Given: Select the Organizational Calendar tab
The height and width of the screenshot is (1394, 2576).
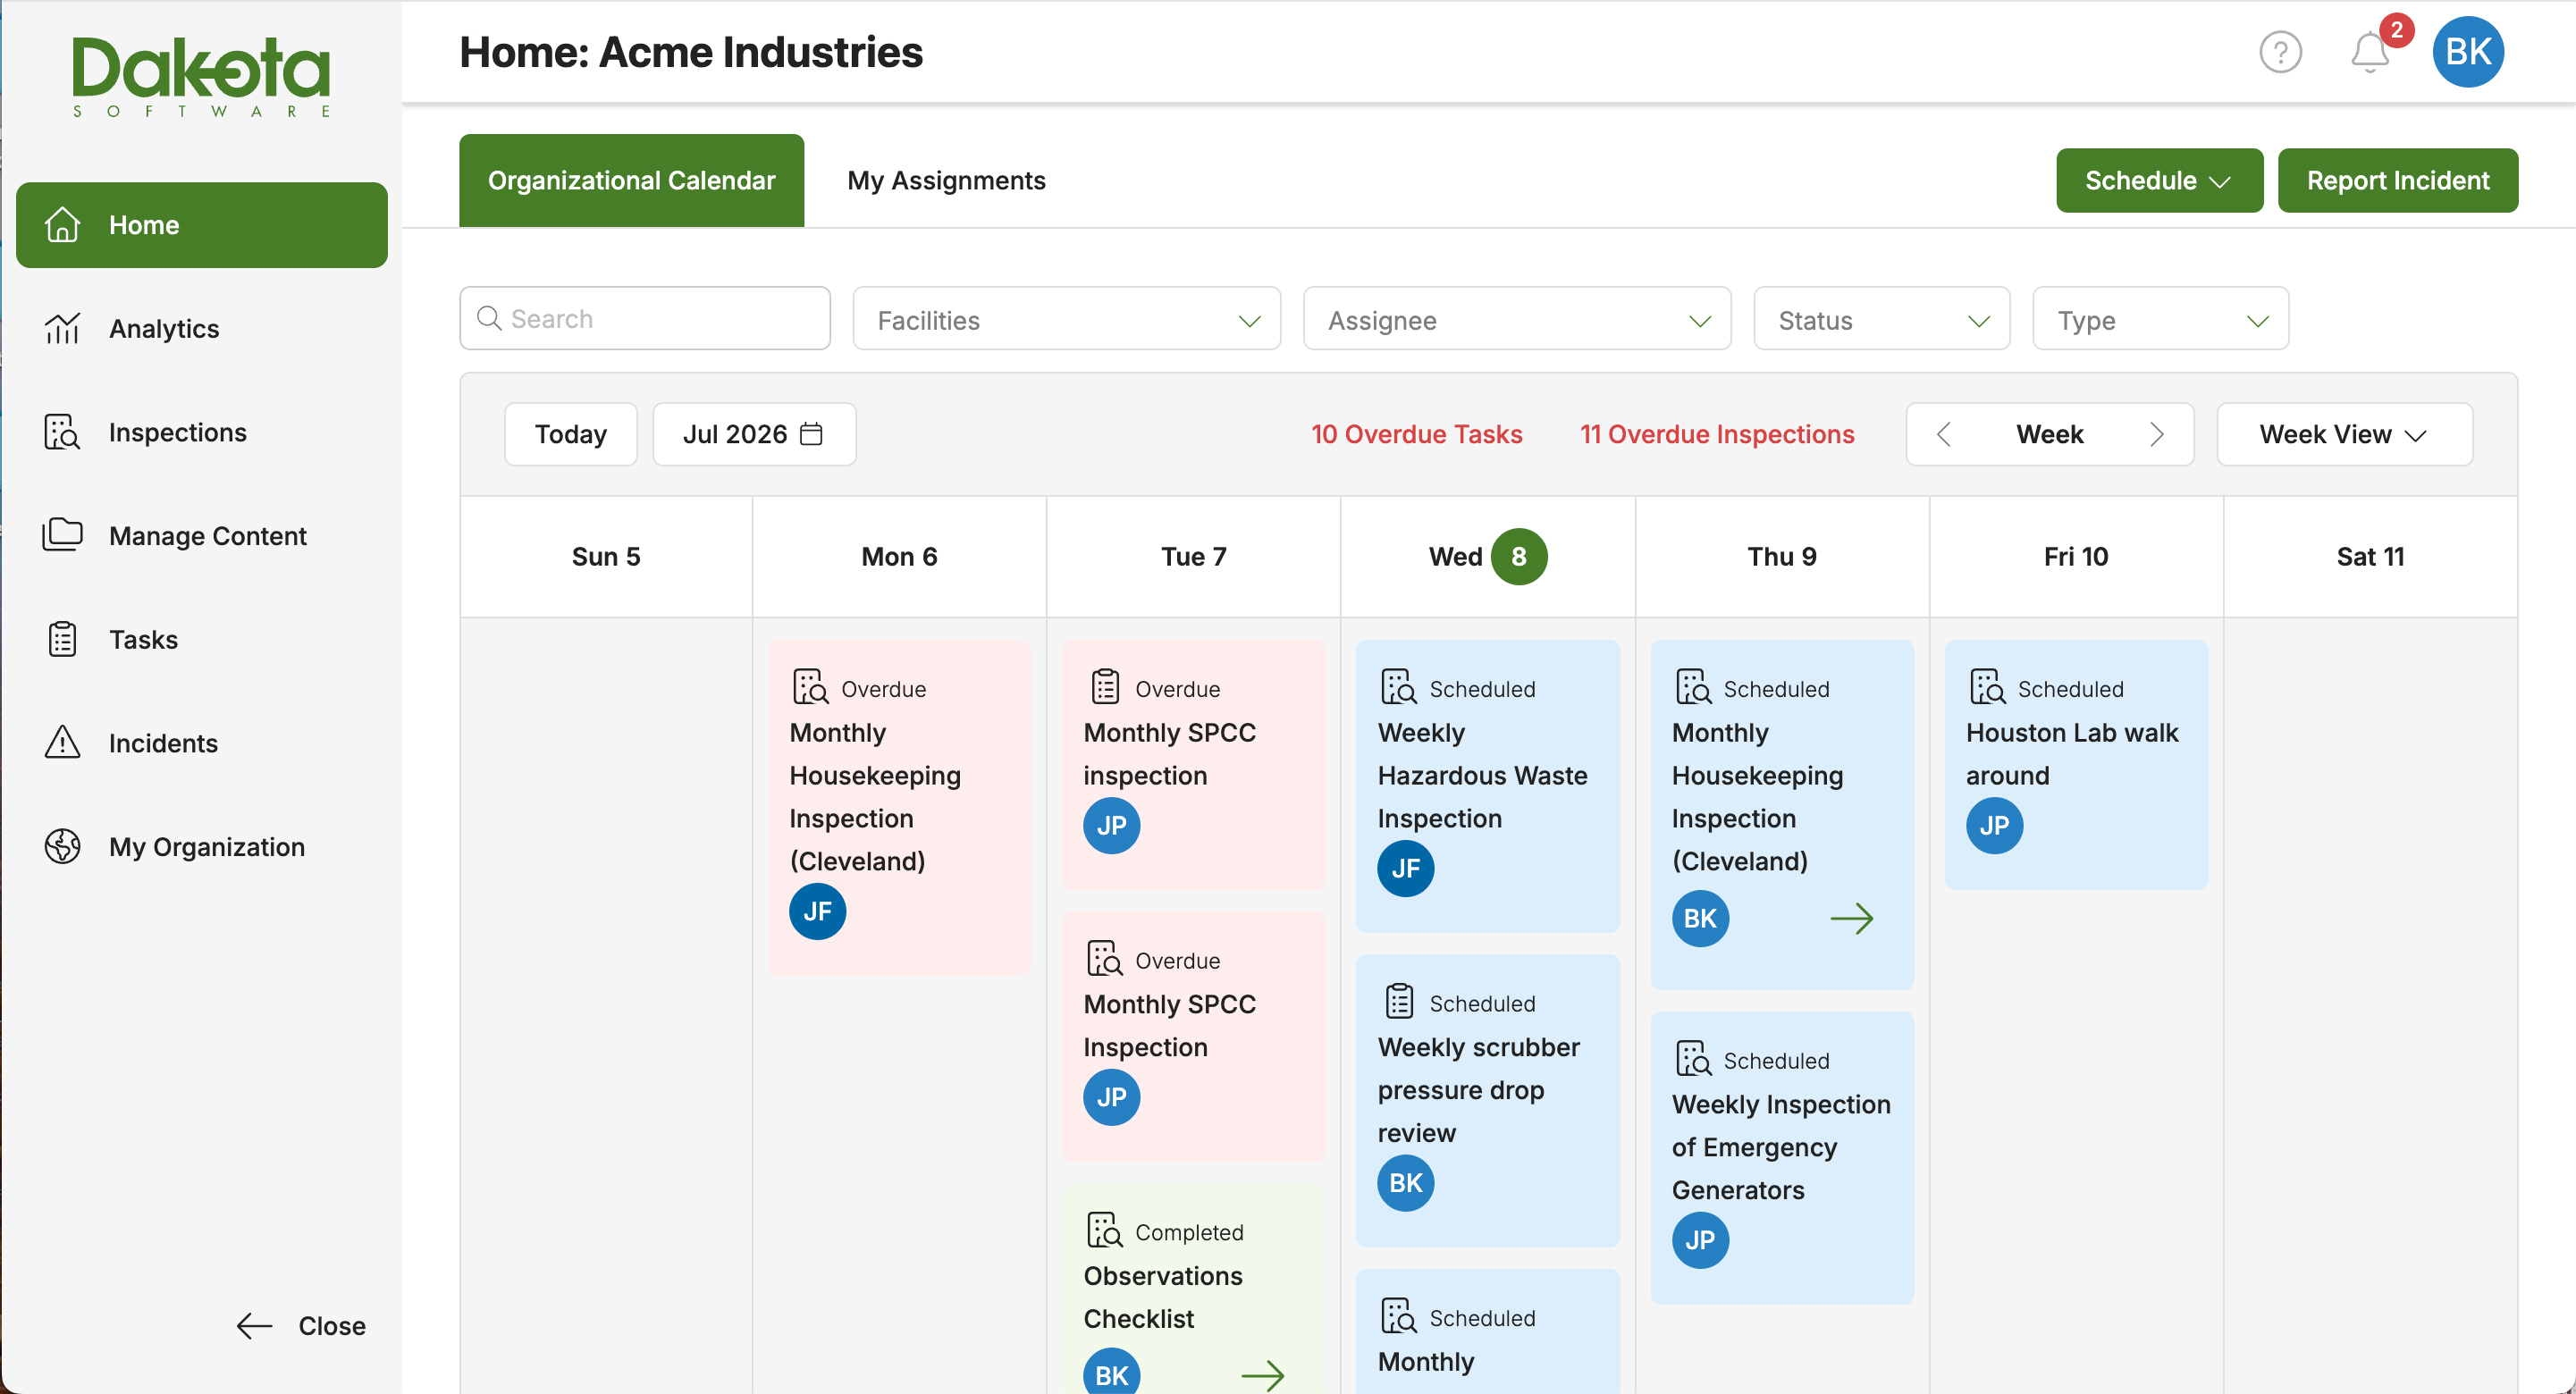Looking at the screenshot, I should (x=631, y=181).
